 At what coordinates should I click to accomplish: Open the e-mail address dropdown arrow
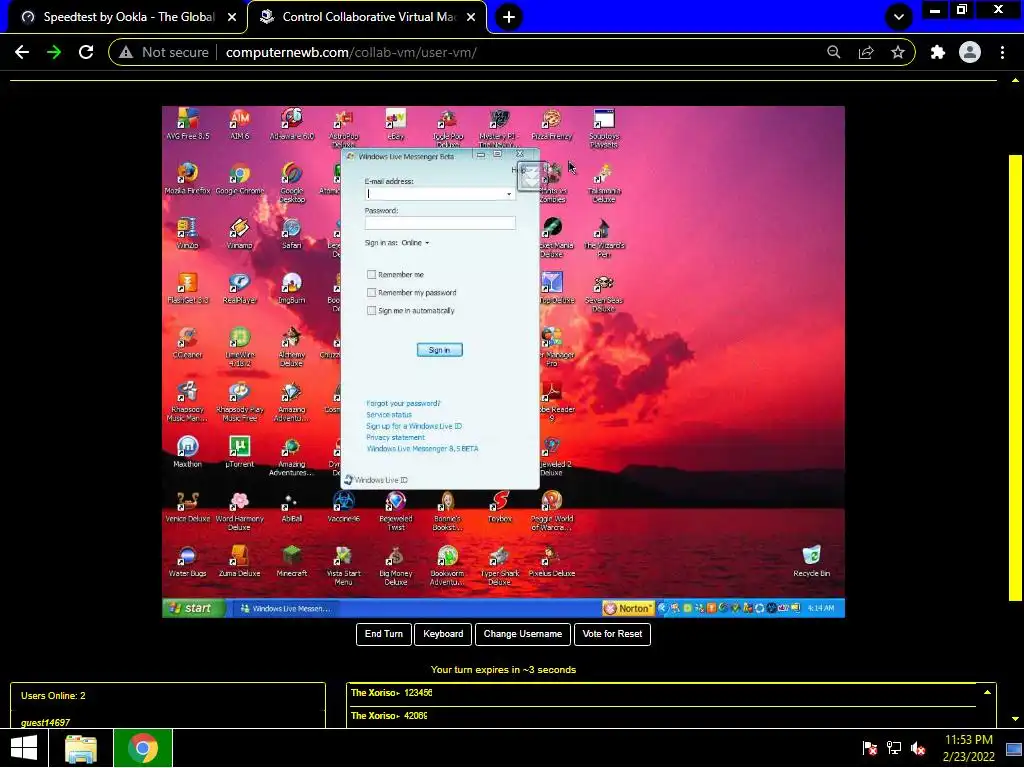(509, 194)
